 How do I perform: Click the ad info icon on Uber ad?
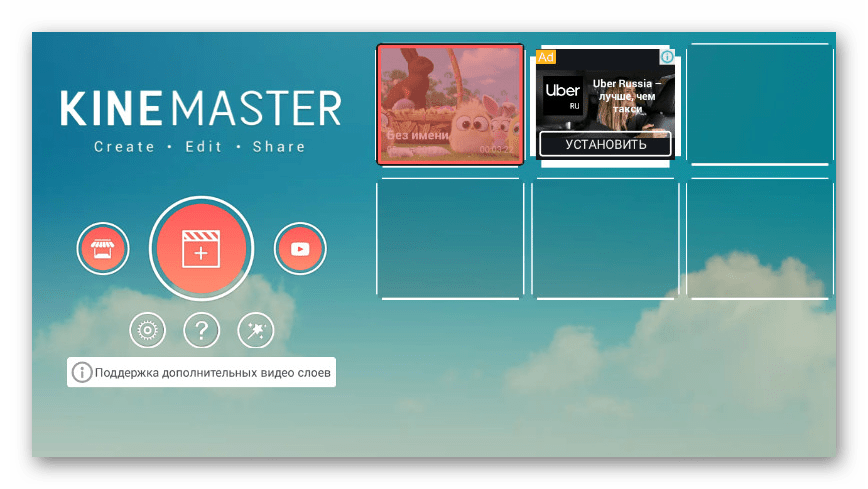pyautogui.click(x=667, y=57)
